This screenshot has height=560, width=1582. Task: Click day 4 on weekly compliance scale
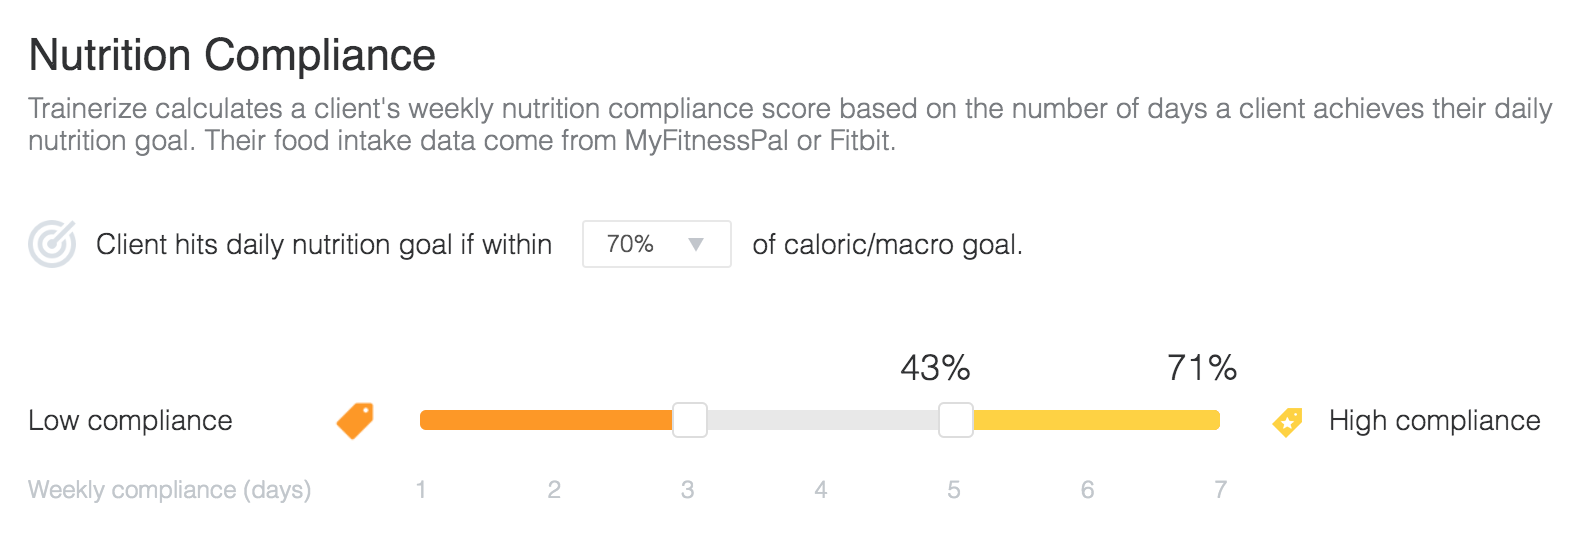[x=821, y=490]
